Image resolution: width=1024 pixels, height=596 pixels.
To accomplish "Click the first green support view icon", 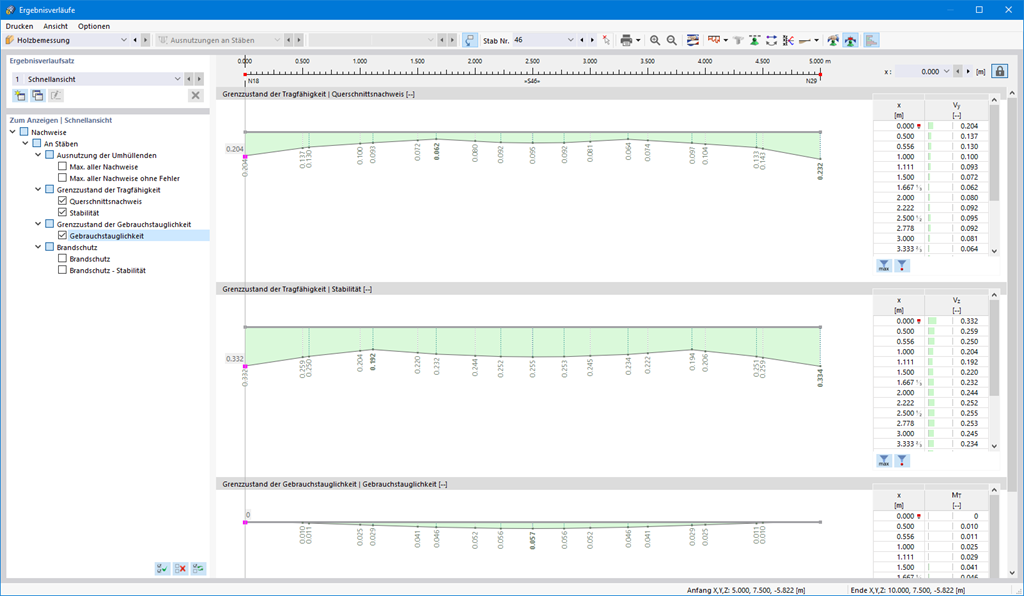I will 833,40.
